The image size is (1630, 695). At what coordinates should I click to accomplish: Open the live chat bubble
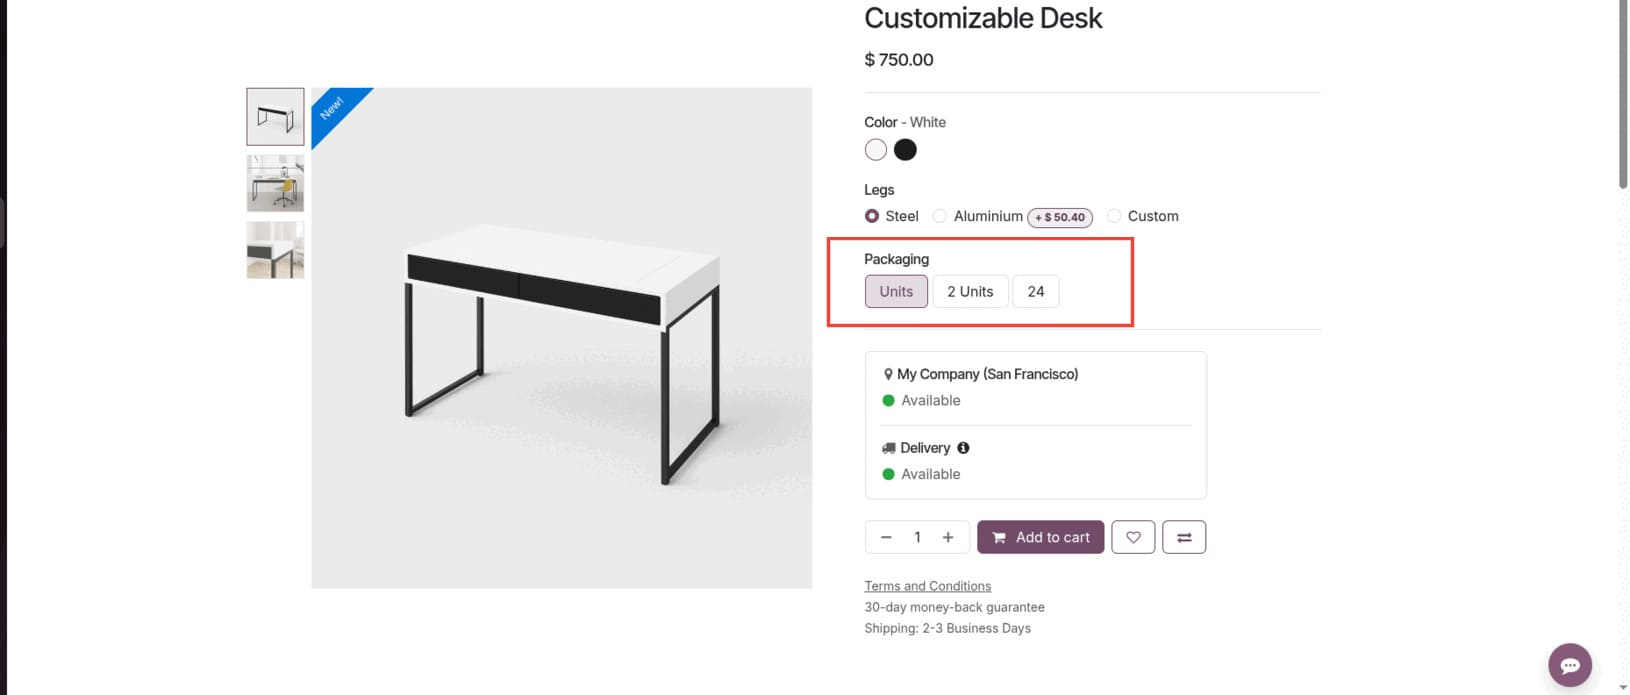click(1569, 665)
